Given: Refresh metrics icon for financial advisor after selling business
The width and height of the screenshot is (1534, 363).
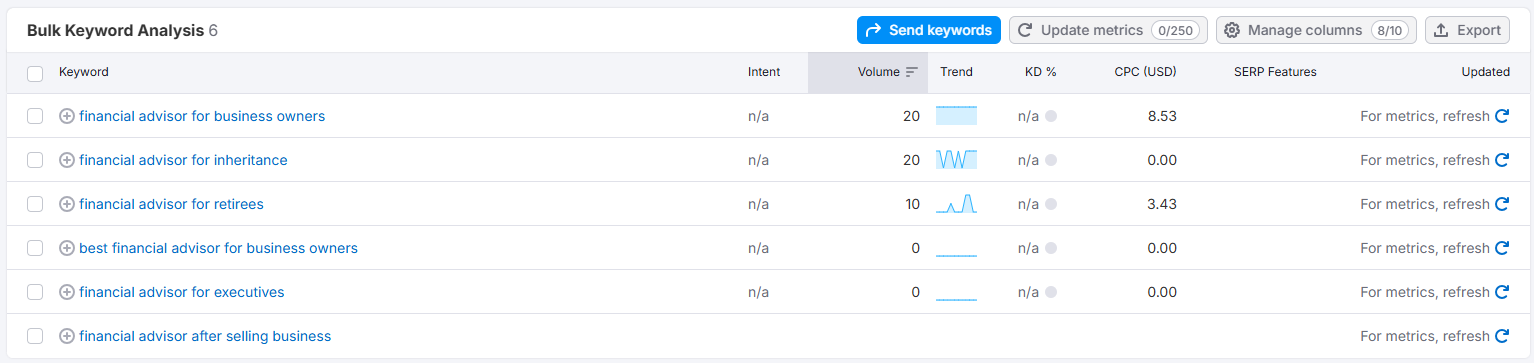Looking at the screenshot, I should 1501,336.
